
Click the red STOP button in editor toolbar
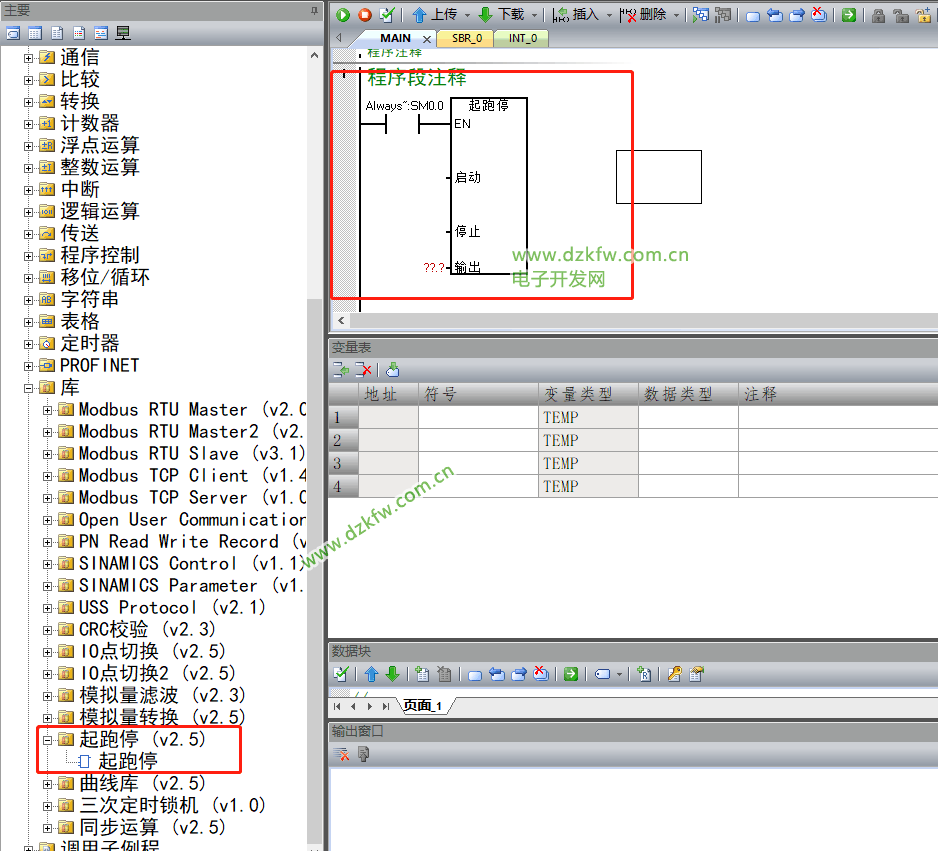(365, 15)
